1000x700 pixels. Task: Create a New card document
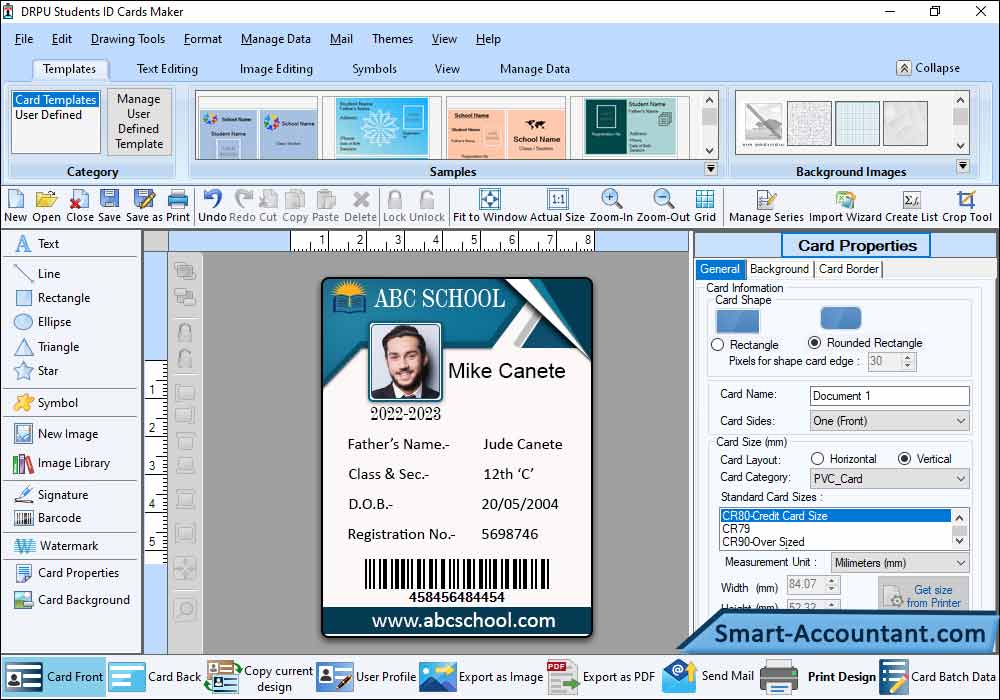15,206
